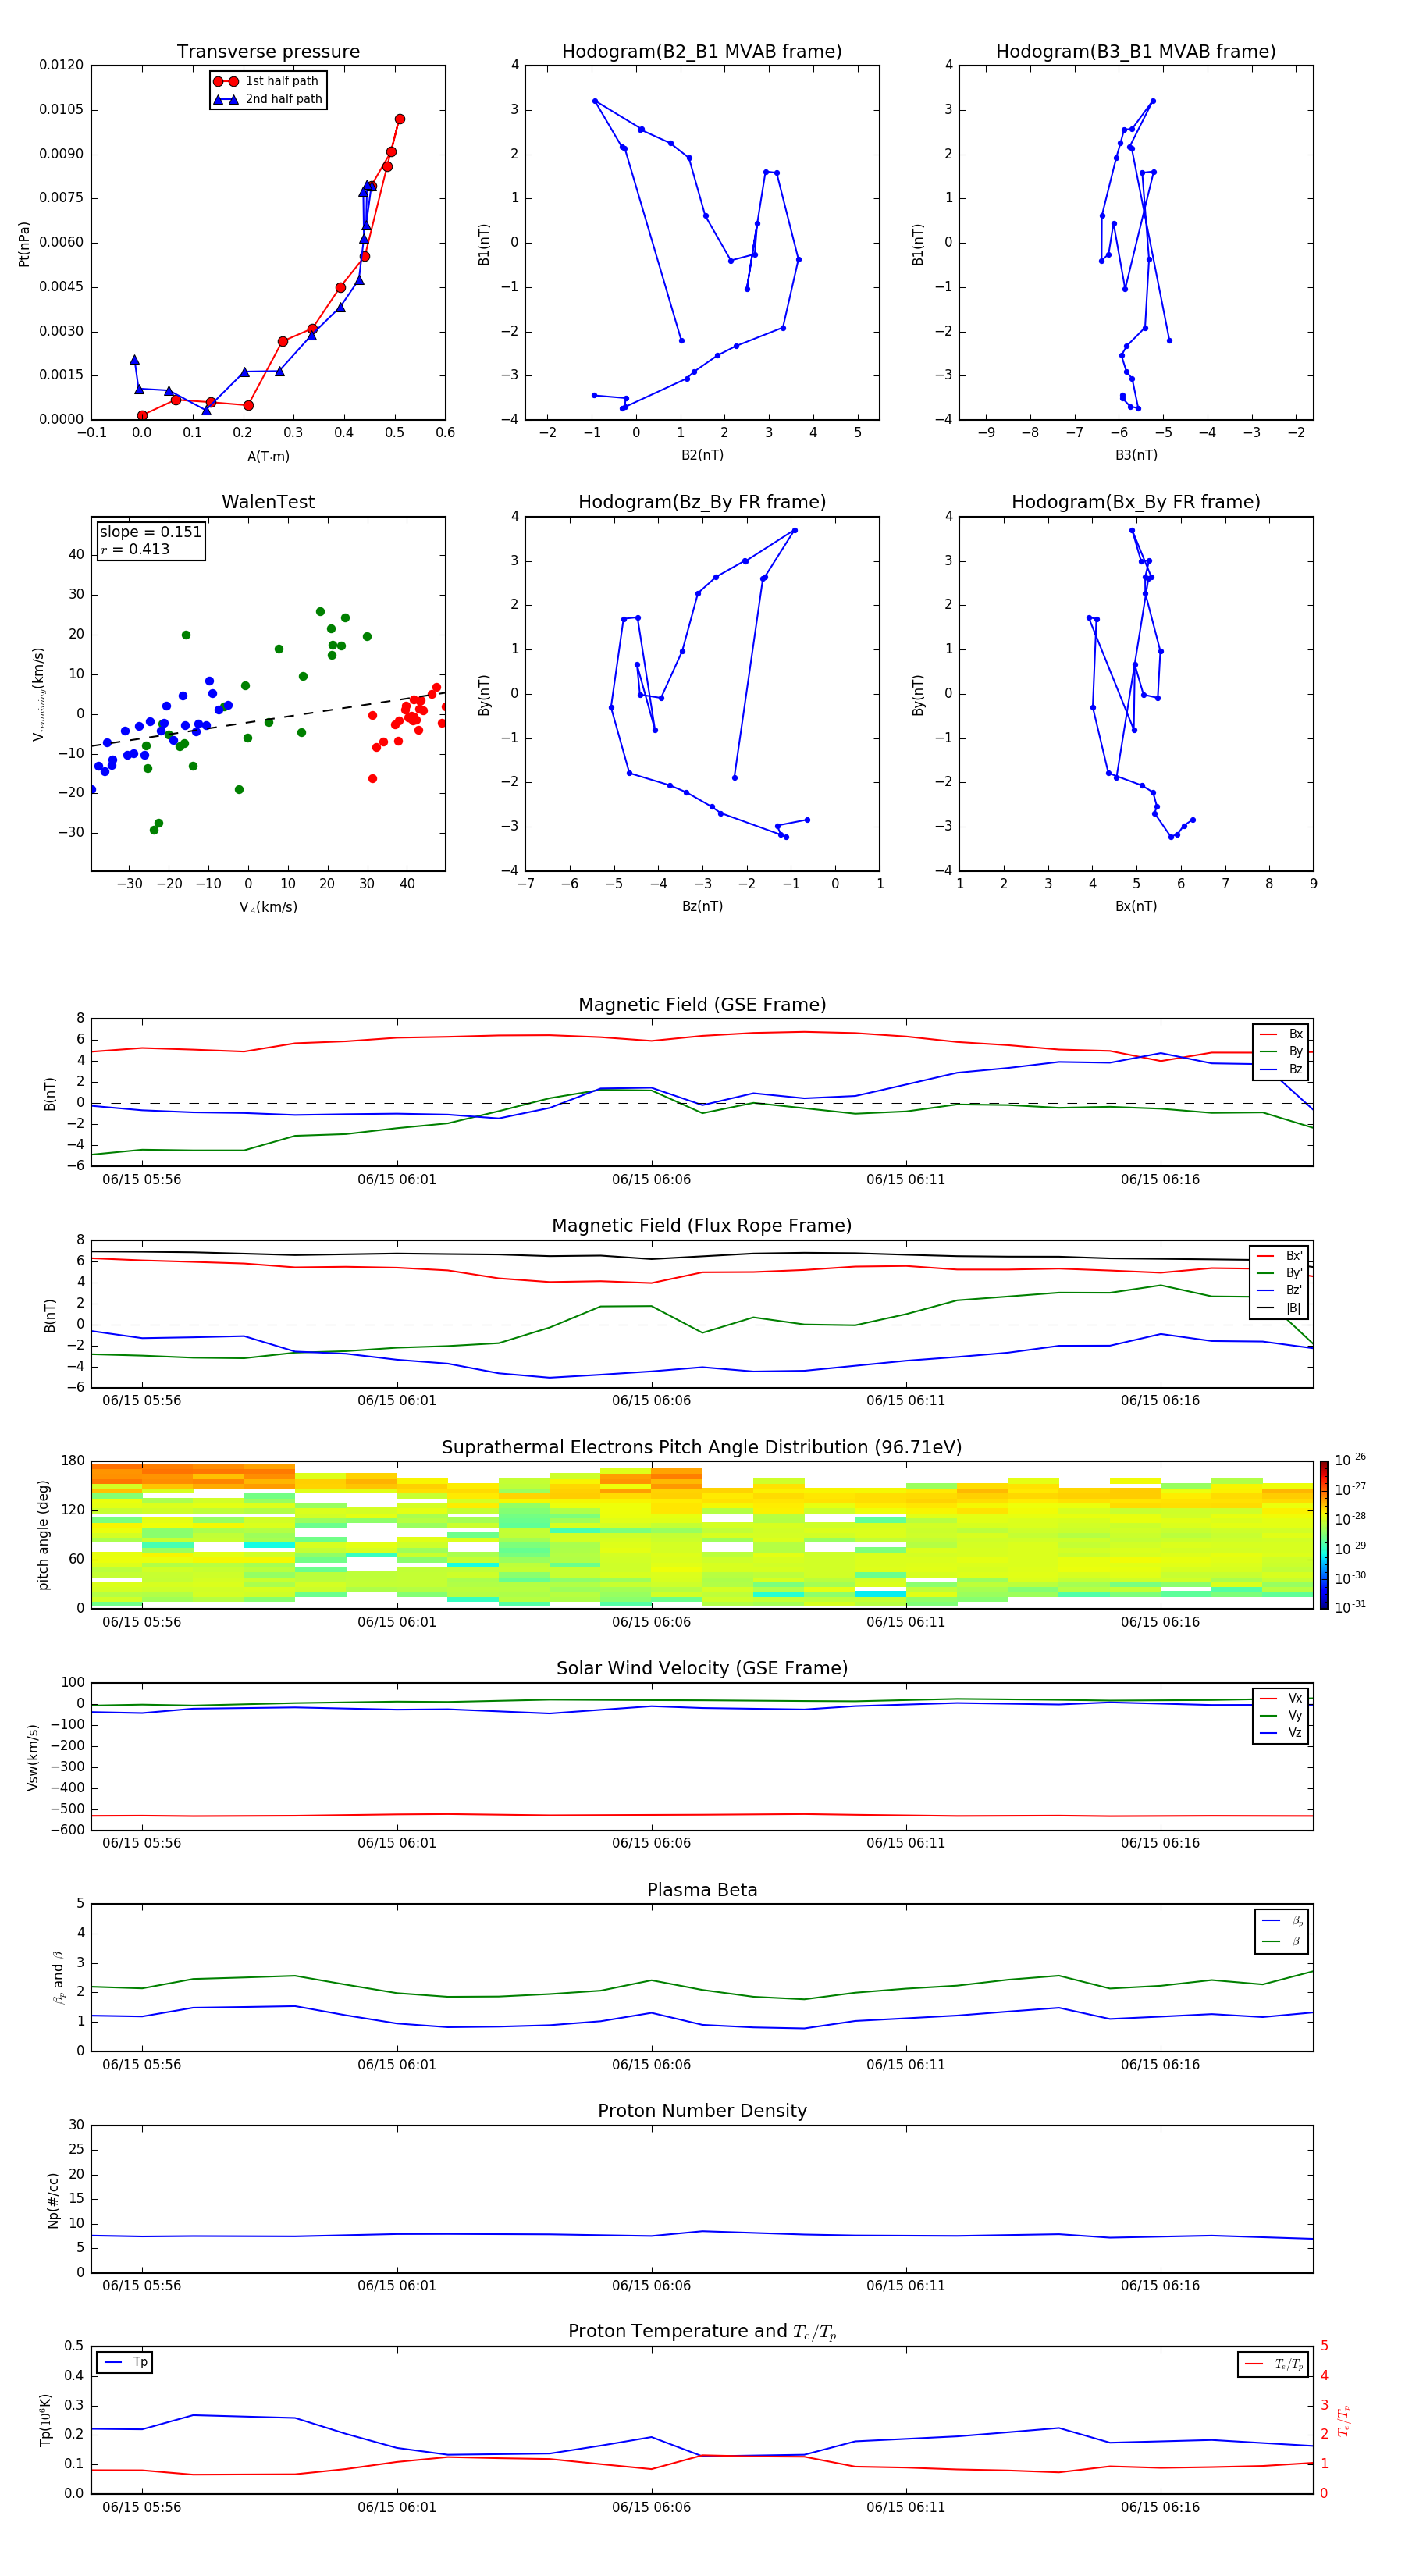1405x2576 pixels.
Task: Select the 'Hodogram(Bz_By FR frame)' title
Action: (702, 502)
